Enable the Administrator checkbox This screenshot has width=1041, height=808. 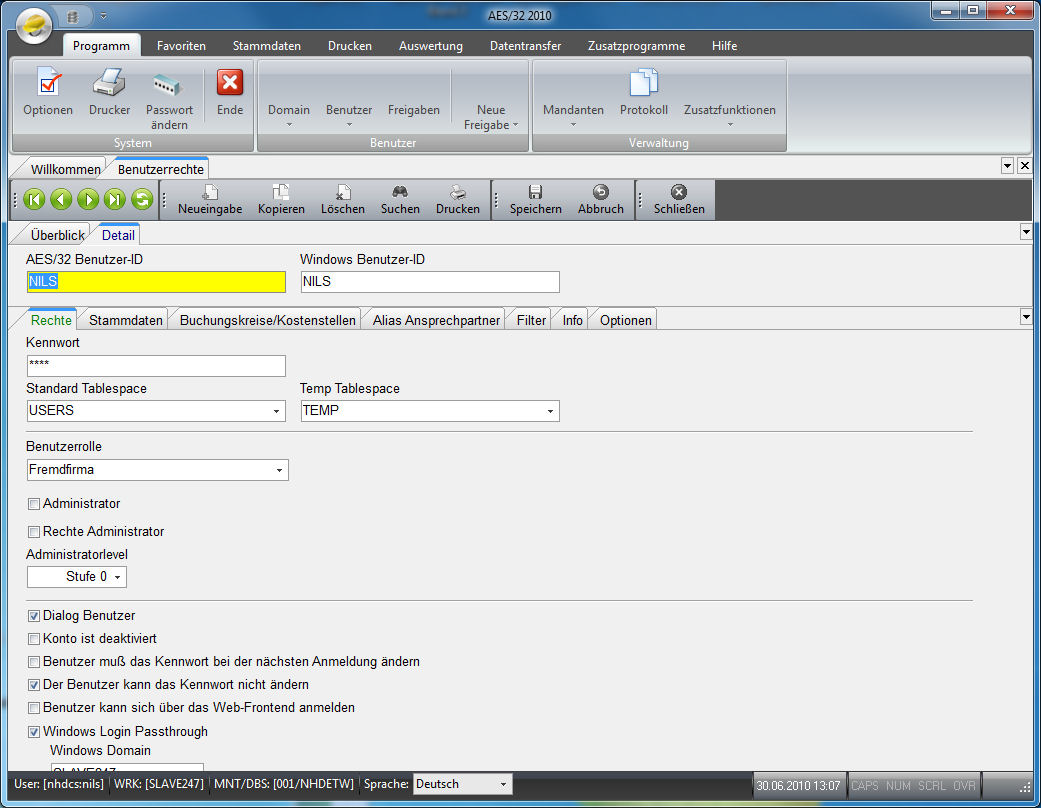point(34,504)
